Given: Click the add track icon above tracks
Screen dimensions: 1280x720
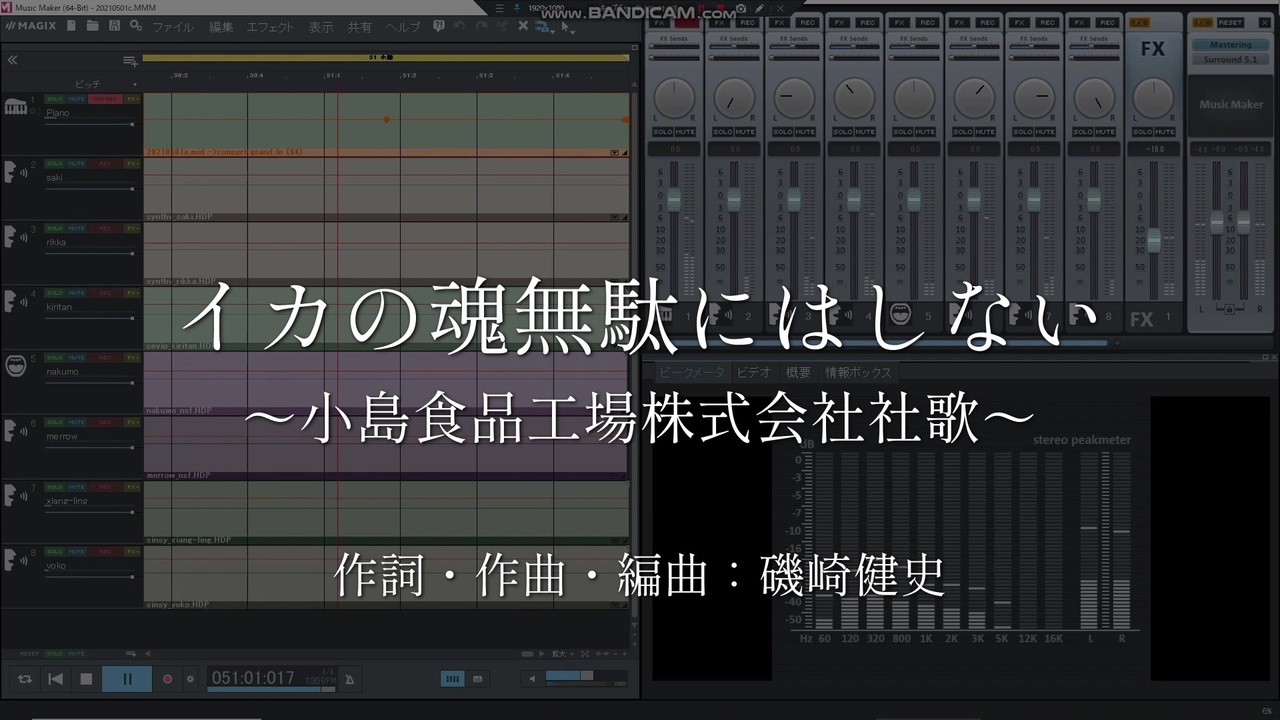Looking at the screenshot, I should 130,61.
